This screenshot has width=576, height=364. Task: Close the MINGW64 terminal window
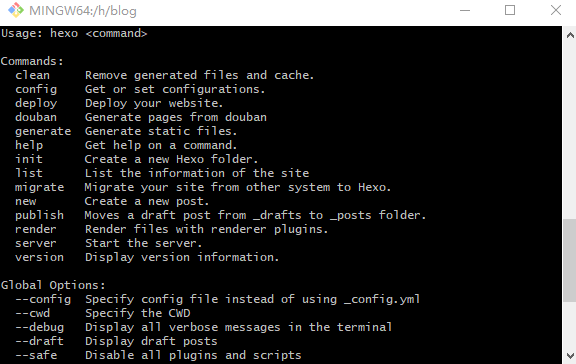click(x=556, y=10)
